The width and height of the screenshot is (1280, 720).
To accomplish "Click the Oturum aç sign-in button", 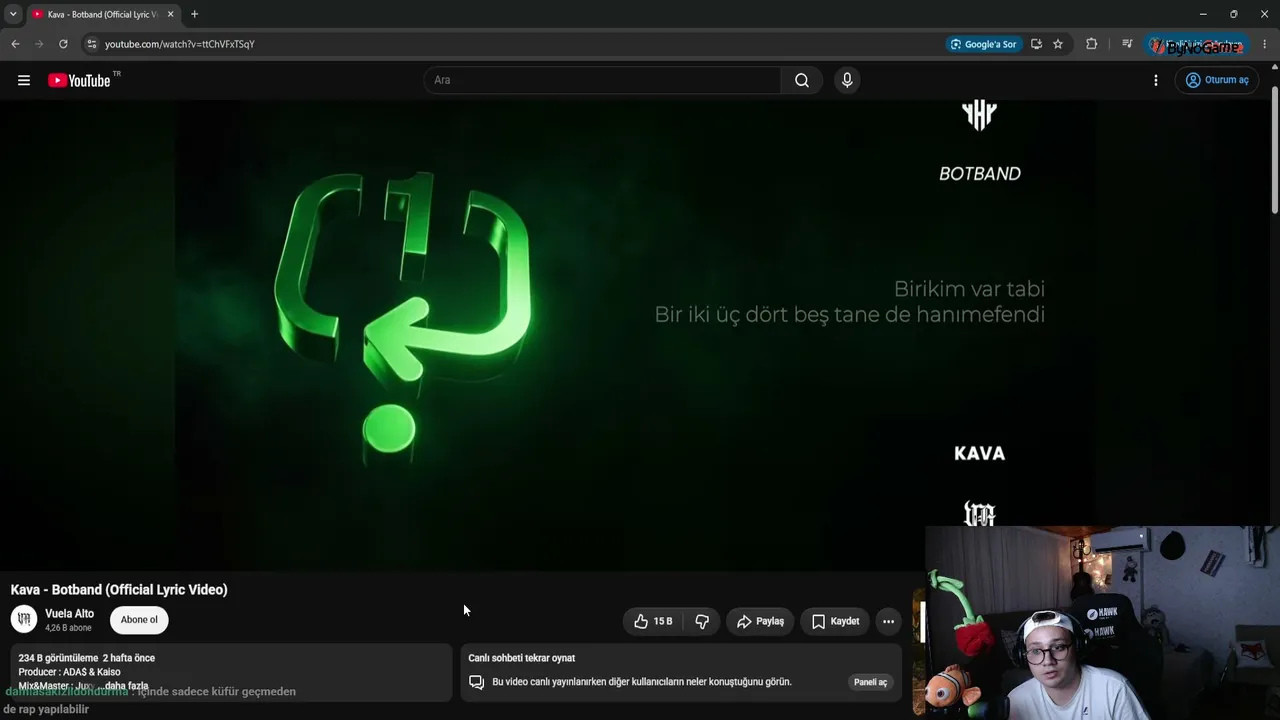I will pyautogui.click(x=1217, y=80).
